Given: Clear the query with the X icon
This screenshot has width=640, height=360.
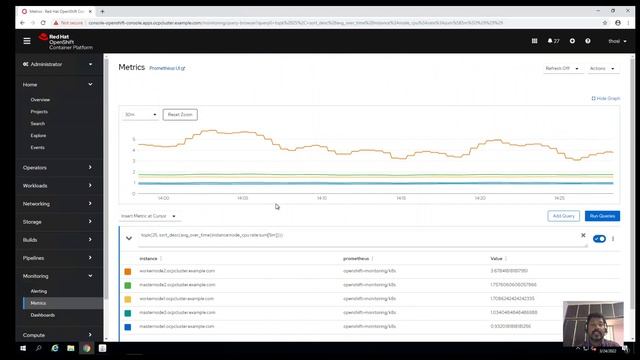Looking at the screenshot, I should pyautogui.click(x=583, y=236).
